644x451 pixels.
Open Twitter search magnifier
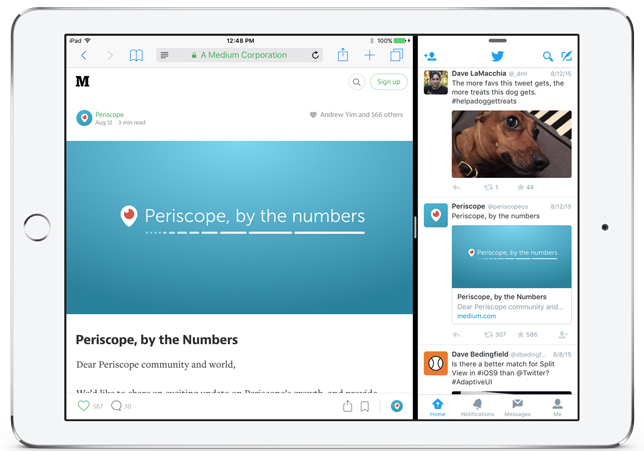point(547,56)
